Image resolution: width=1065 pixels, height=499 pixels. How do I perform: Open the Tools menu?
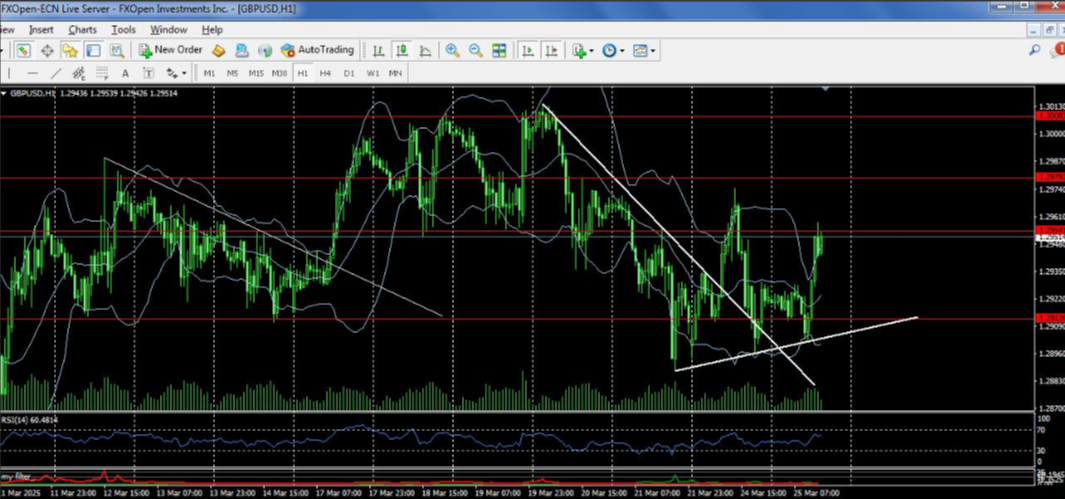coord(124,30)
